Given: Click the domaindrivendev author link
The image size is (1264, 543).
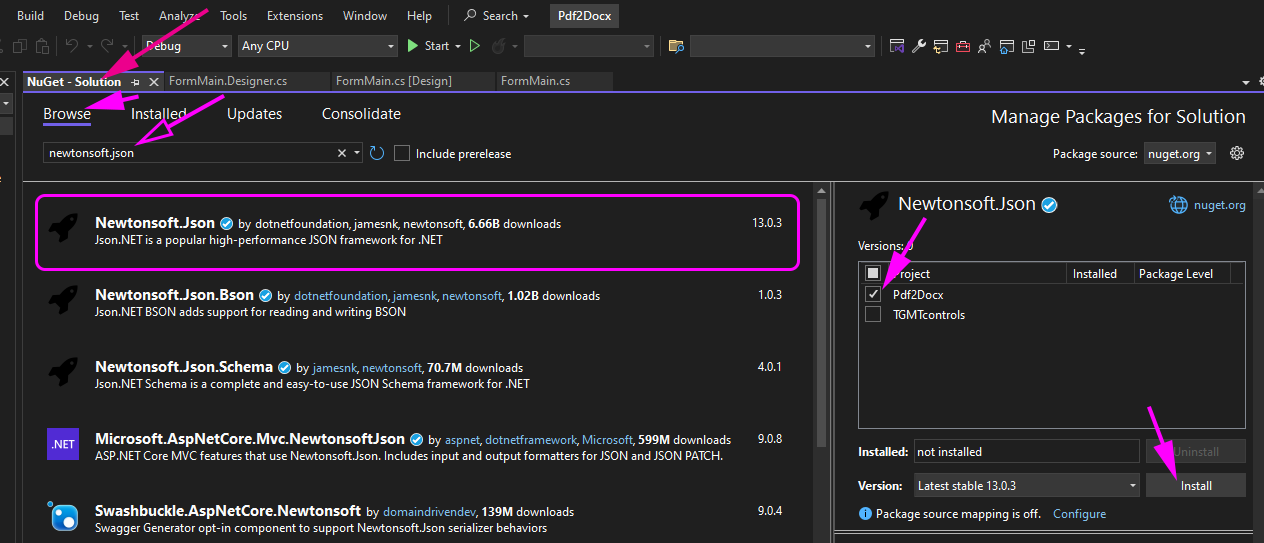Looking at the screenshot, I should (x=431, y=512).
